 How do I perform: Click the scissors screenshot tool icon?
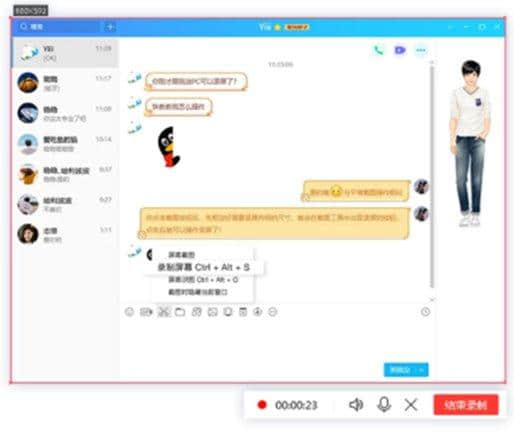pyautogui.click(x=164, y=312)
